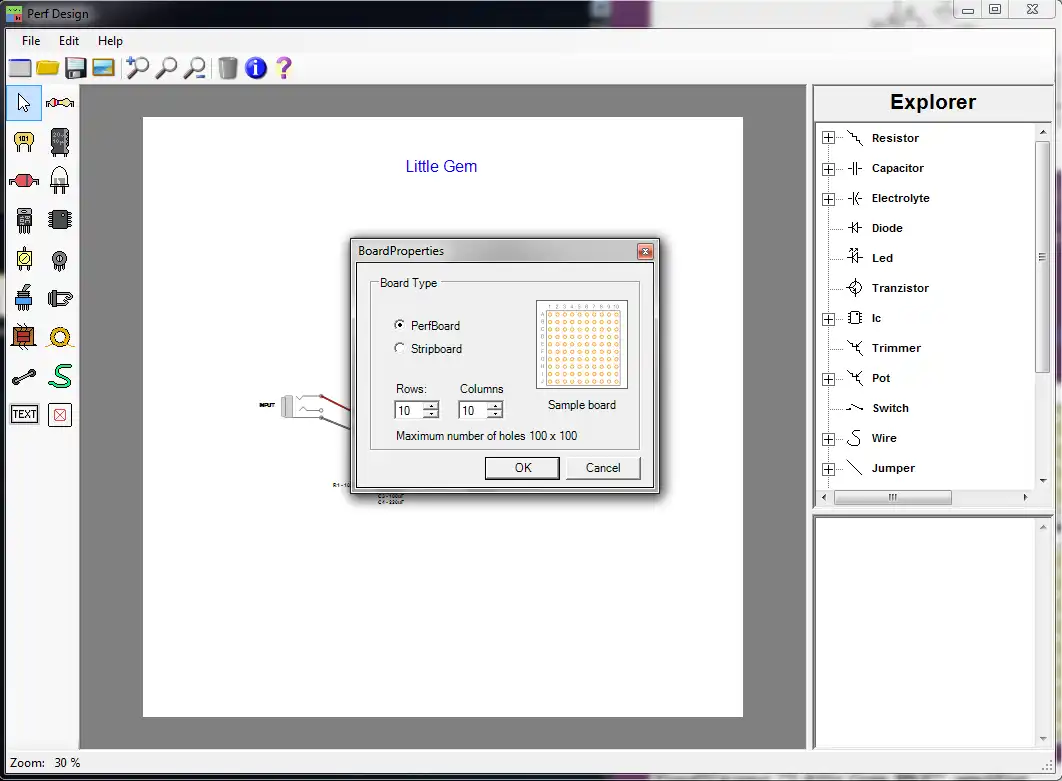Select the electrolytic capacitor tool
This screenshot has height=781, width=1062.
(60, 142)
